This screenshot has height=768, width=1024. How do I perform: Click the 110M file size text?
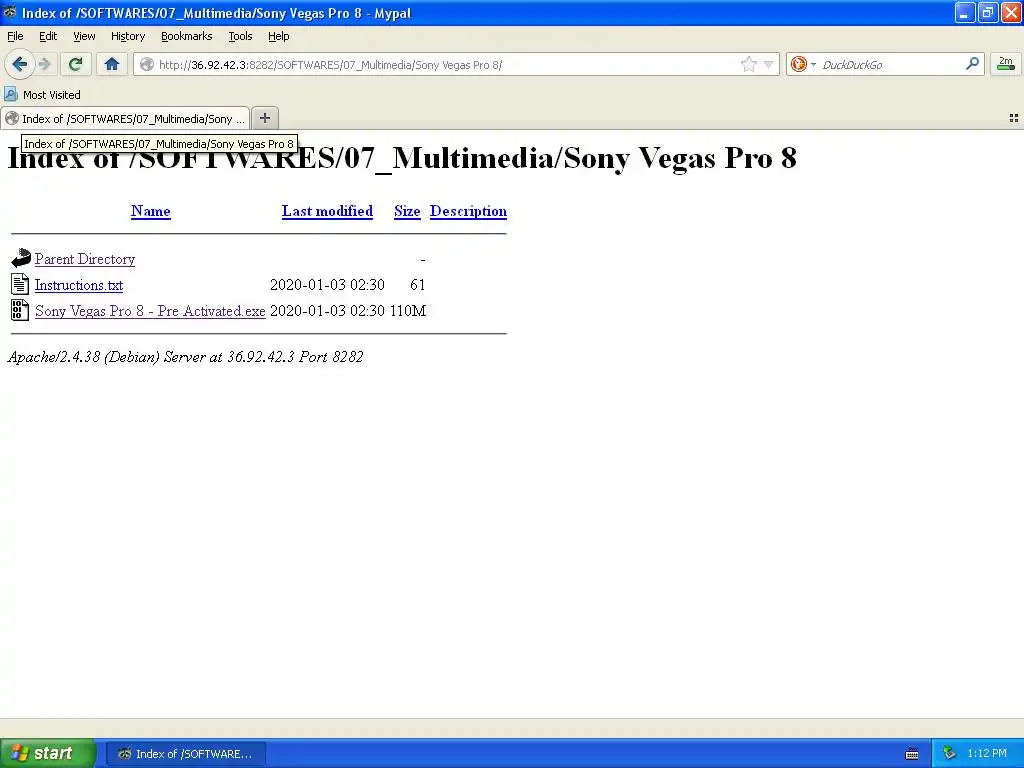pos(408,311)
